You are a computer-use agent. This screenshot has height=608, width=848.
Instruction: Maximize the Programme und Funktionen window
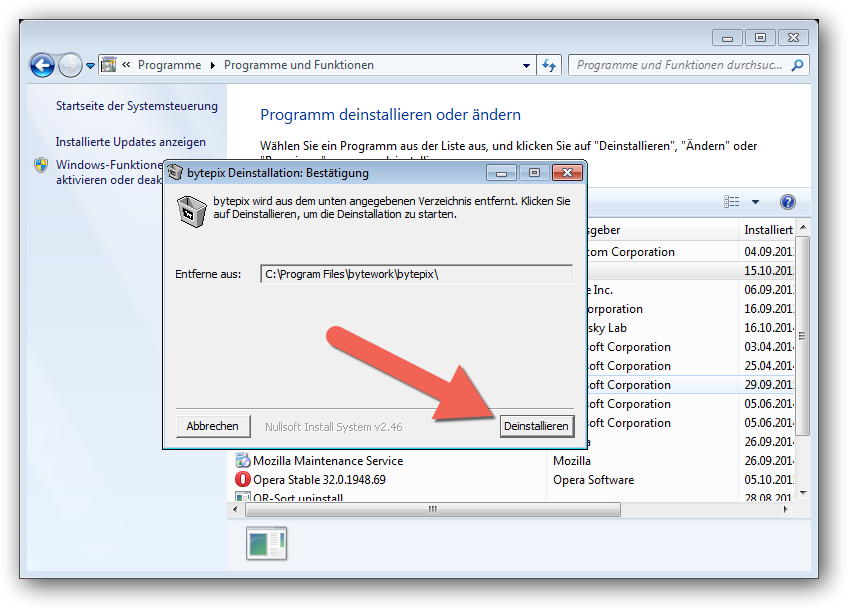(760, 38)
